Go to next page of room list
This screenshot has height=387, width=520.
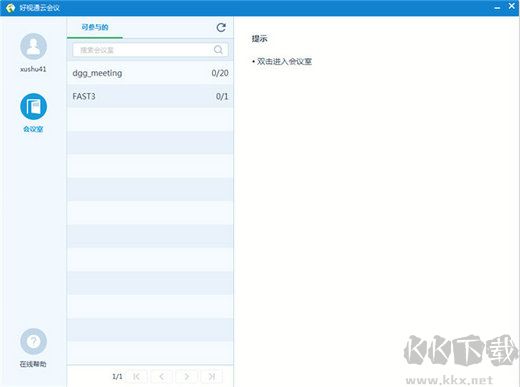click(187, 377)
